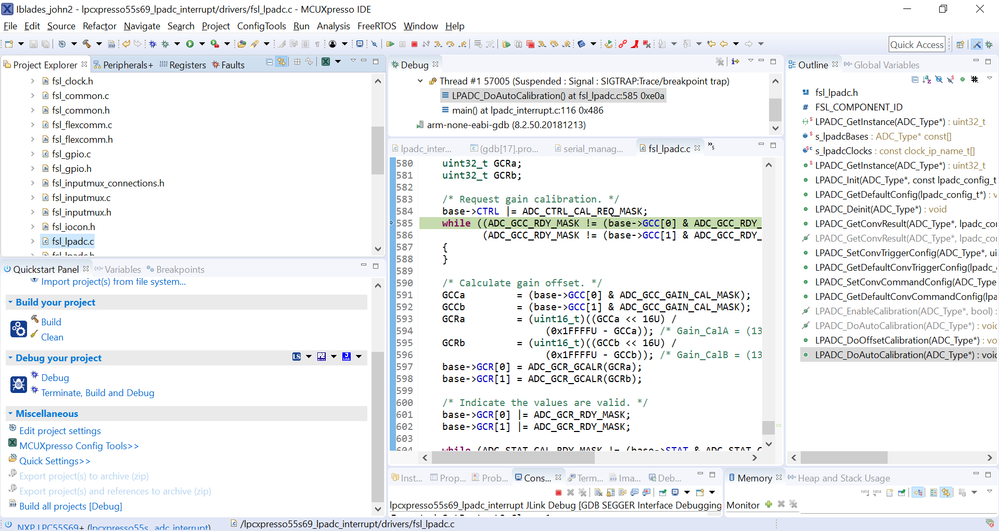The width and height of the screenshot is (999, 531).
Task: Collapse Thread #1 in Debug view
Action: click(418, 81)
